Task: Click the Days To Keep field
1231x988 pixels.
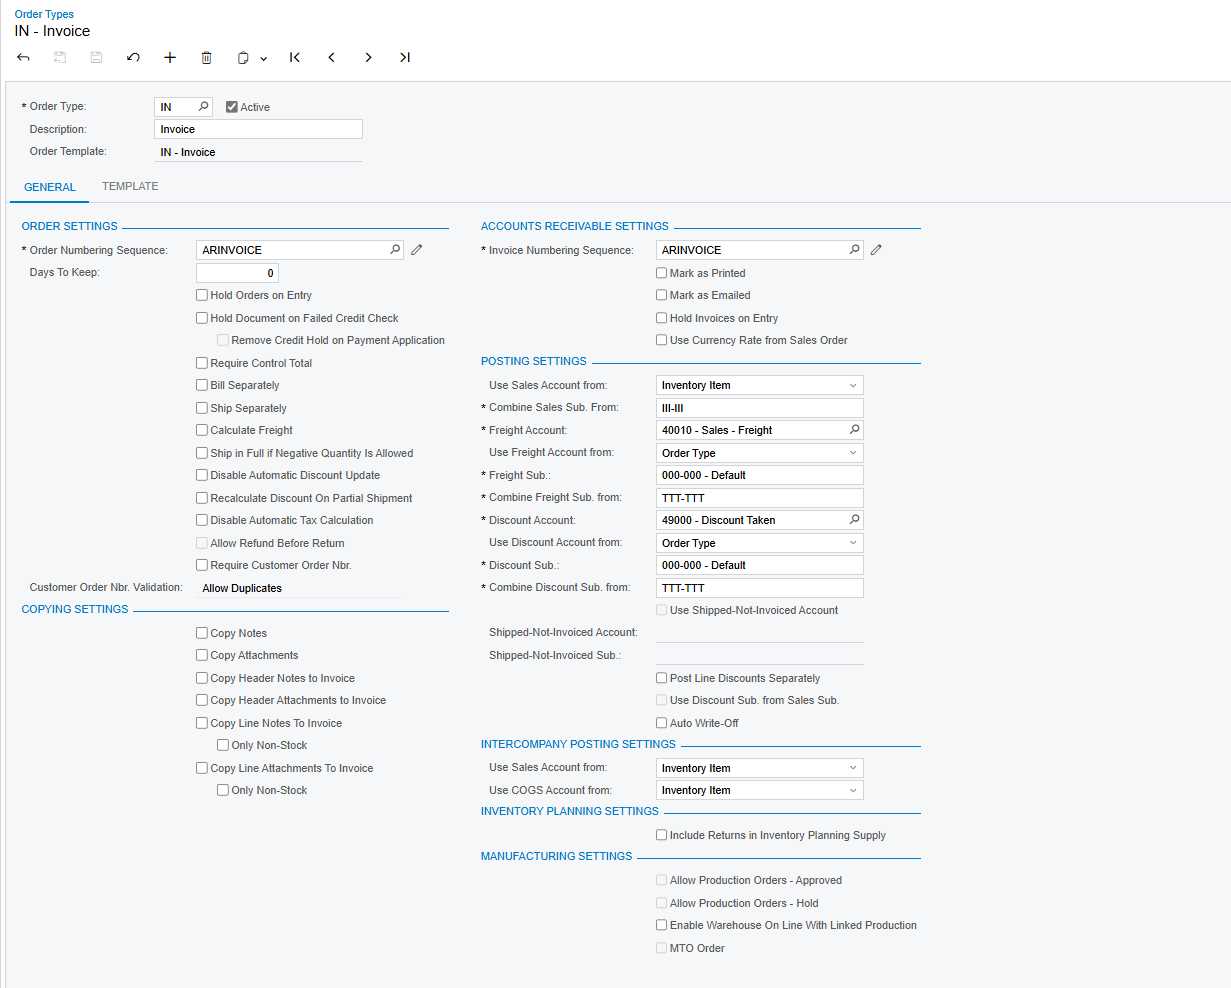Action: [237, 273]
